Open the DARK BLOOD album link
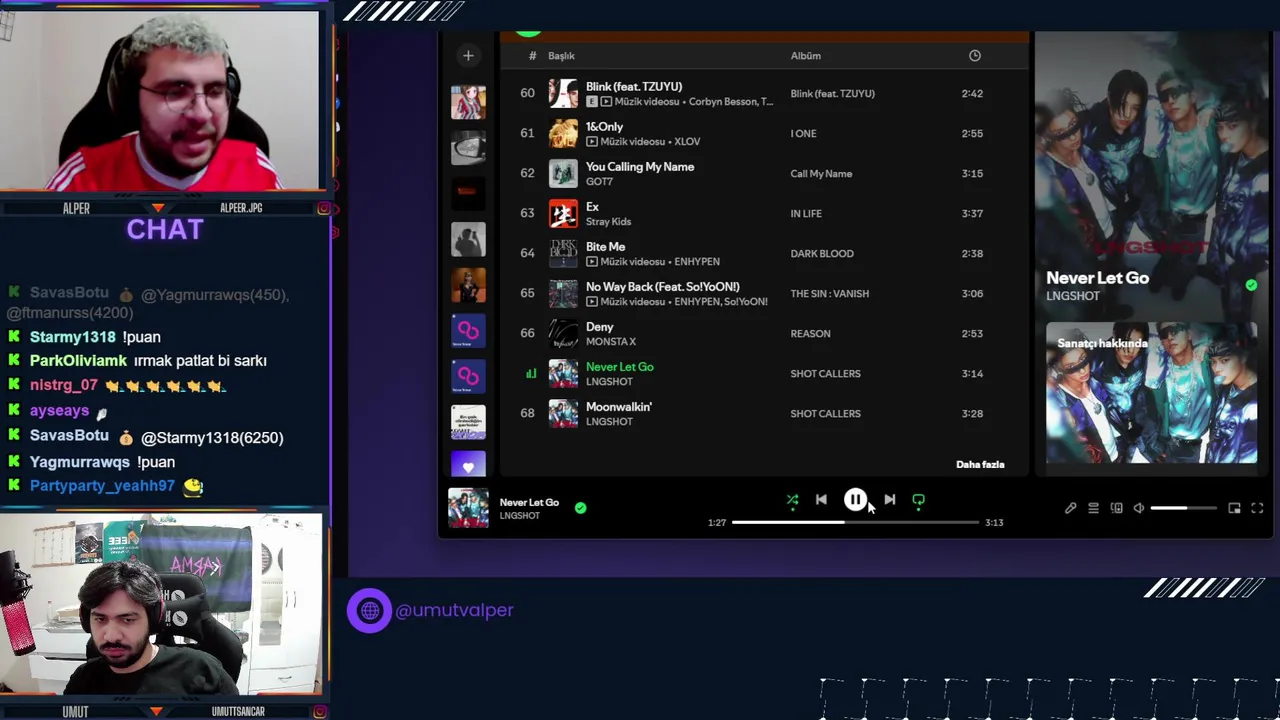Image resolution: width=1280 pixels, height=720 pixels. pos(822,254)
